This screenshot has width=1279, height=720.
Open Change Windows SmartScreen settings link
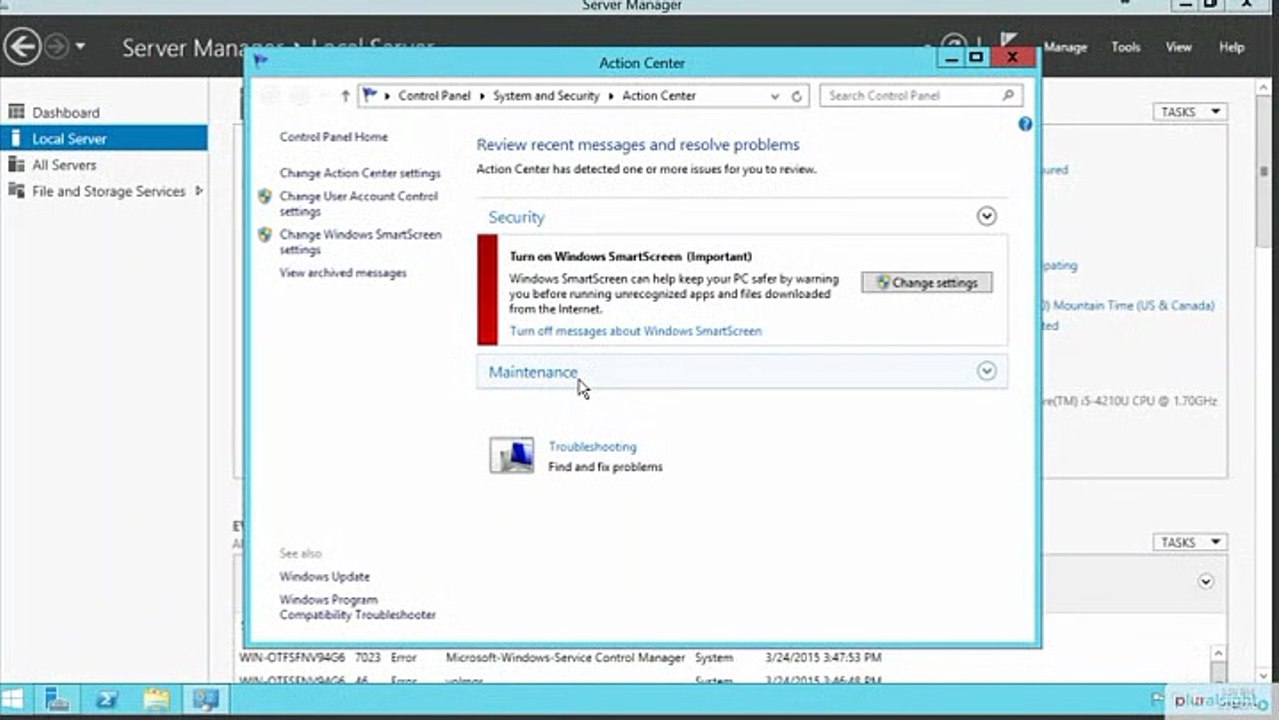(360, 242)
